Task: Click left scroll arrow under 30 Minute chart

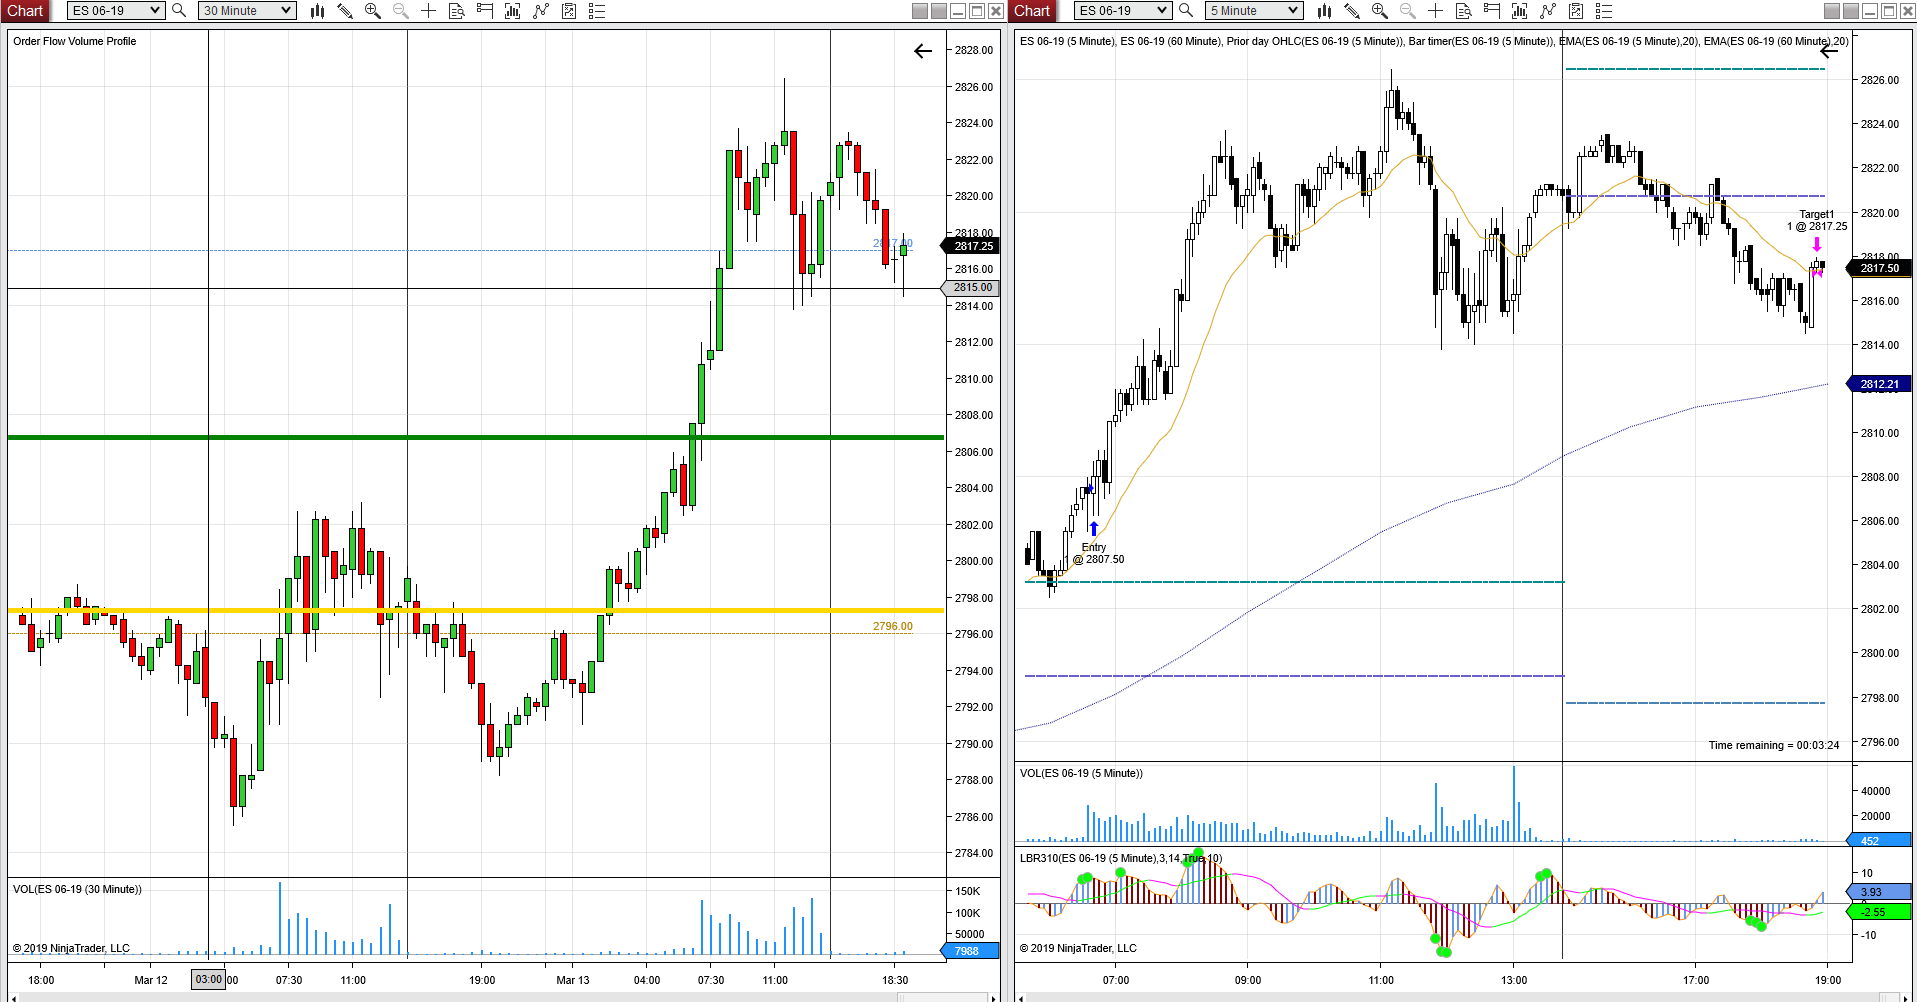Action: [13, 997]
